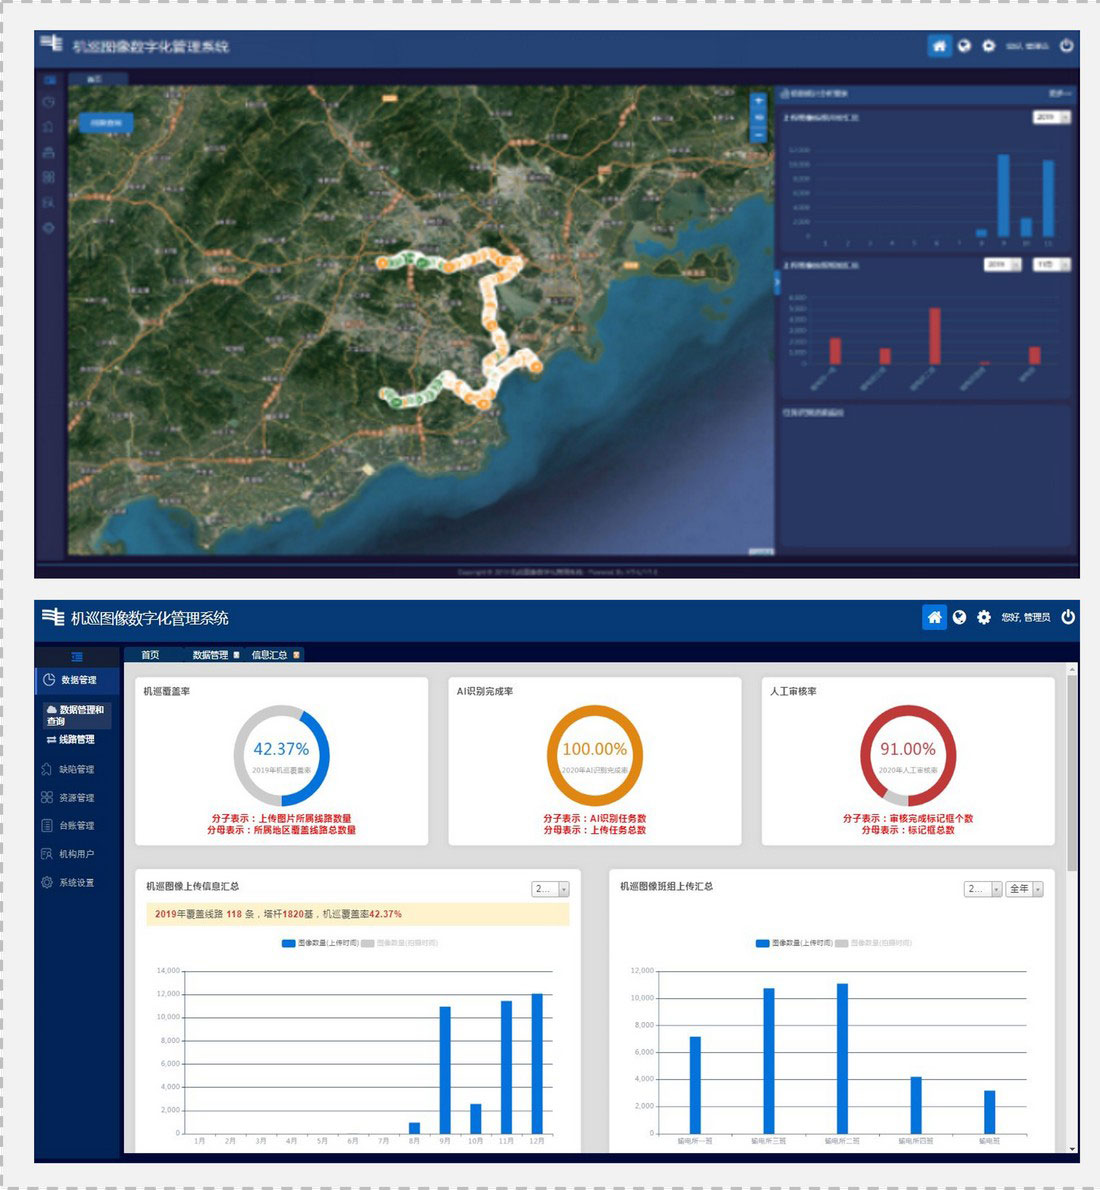Open 缺陷管理 in the left sidebar
This screenshot has height=1190, width=1100.
point(76,769)
